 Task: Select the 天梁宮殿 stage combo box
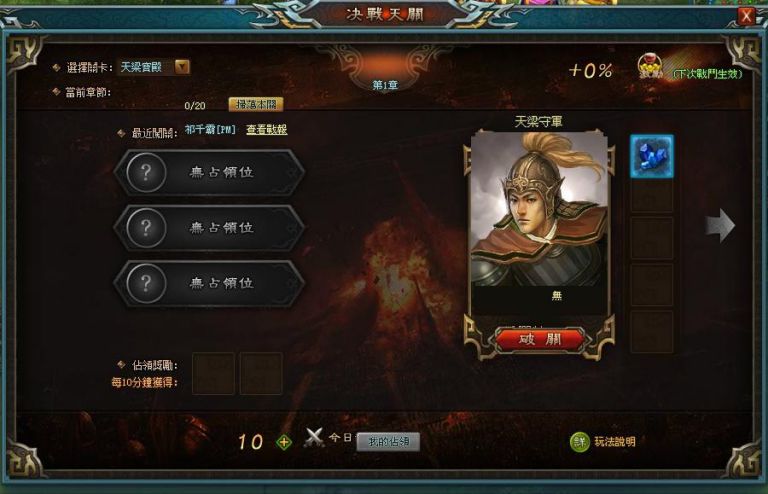(153, 67)
